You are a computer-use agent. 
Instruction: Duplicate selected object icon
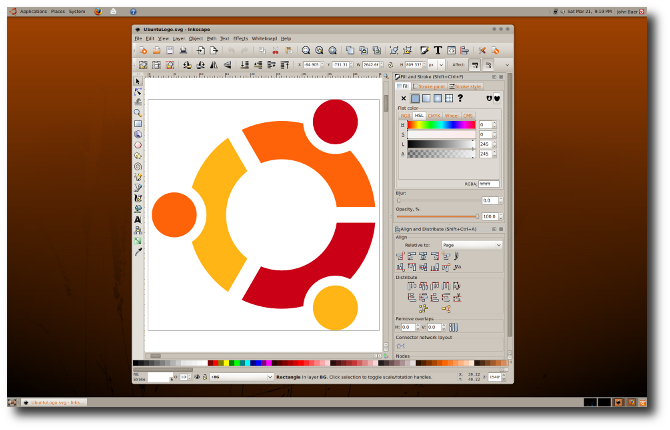click(x=350, y=50)
